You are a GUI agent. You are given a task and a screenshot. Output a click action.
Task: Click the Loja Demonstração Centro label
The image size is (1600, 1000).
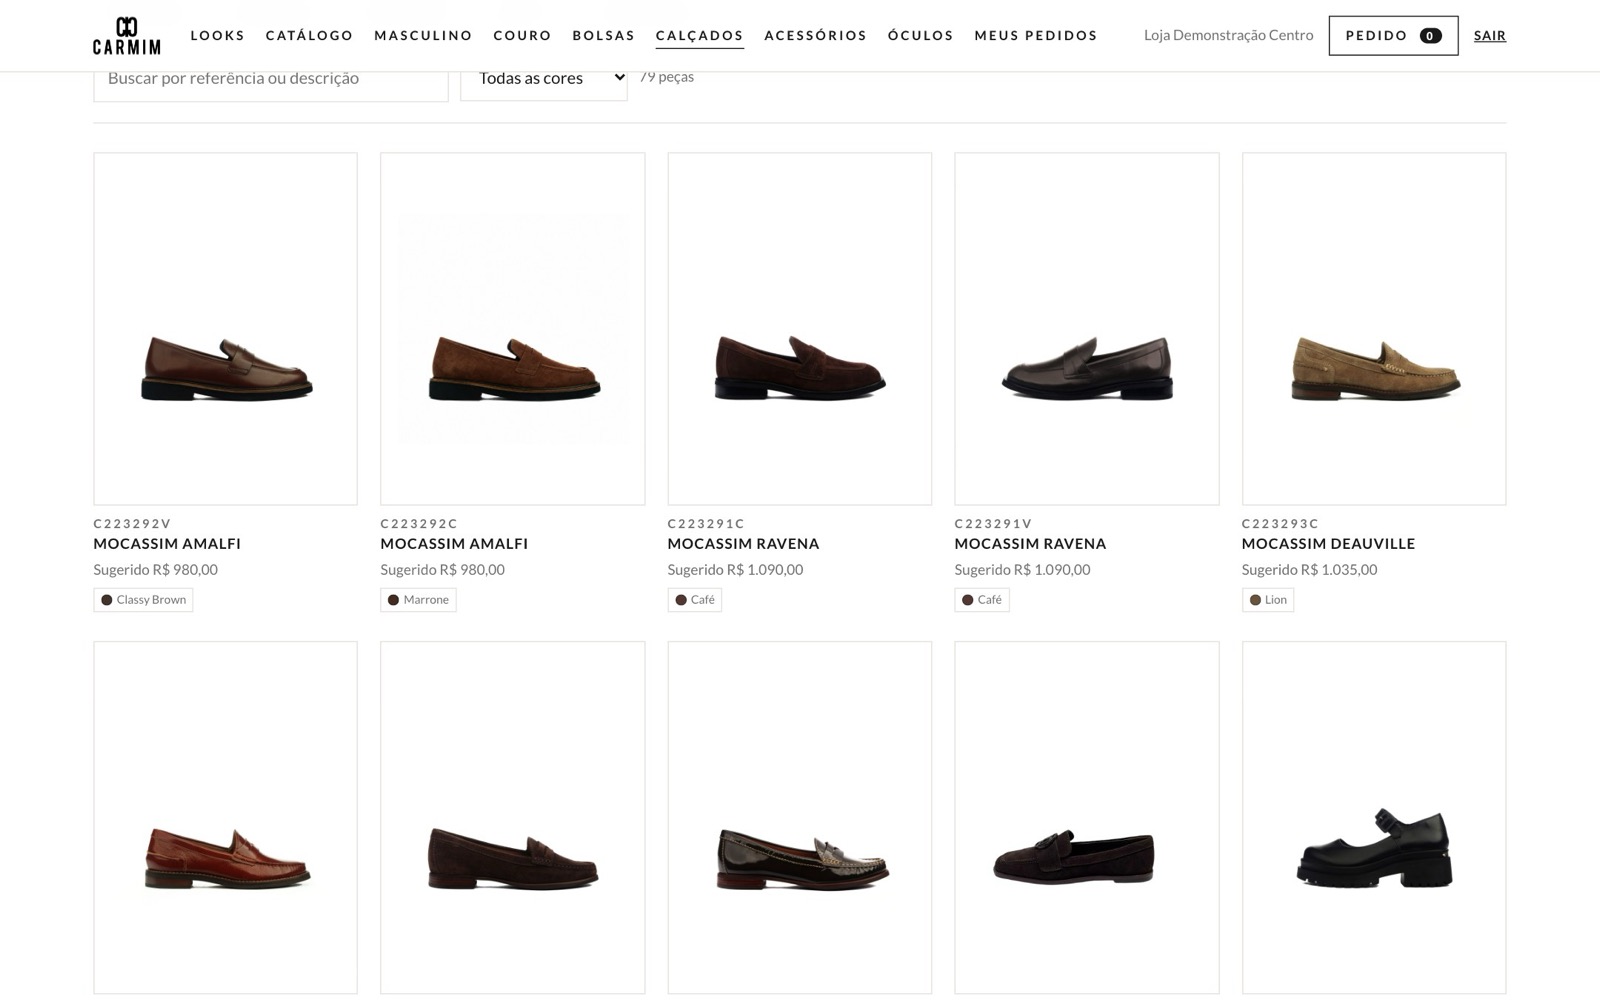point(1228,35)
